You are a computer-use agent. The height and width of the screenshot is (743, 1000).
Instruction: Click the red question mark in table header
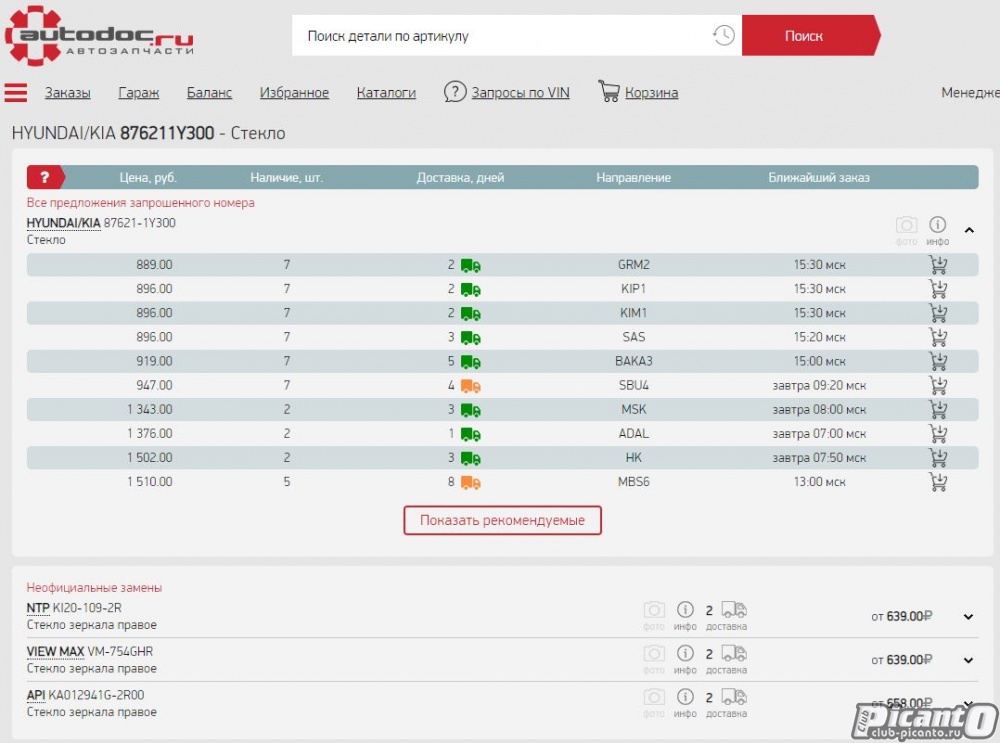click(x=45, y=177)
